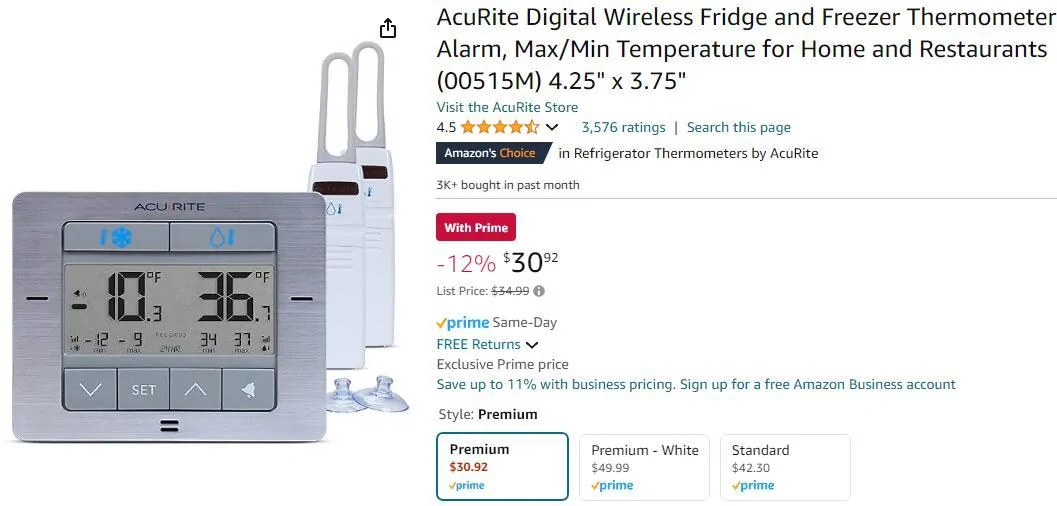Click the star rating icons
This screenshot has width=1057, height=506.
[499, 127]
